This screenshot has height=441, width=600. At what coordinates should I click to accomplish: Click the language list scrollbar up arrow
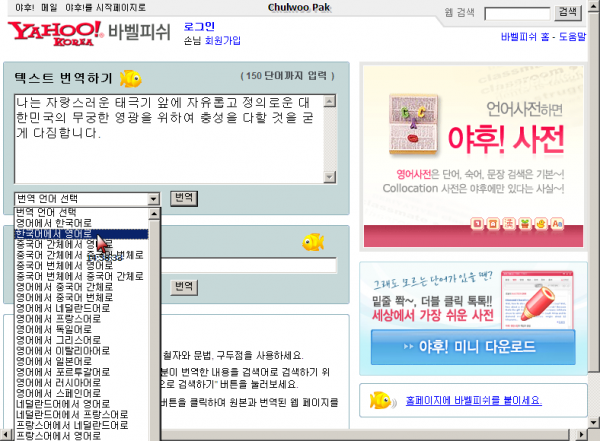pos(154,214)
